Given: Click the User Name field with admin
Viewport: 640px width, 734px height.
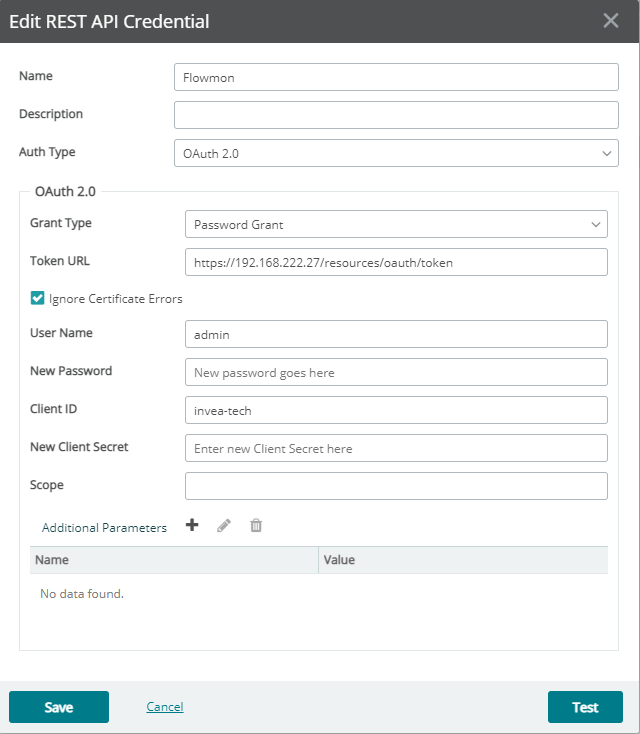Looking at the screenshot, I should [x=396, y=334].
